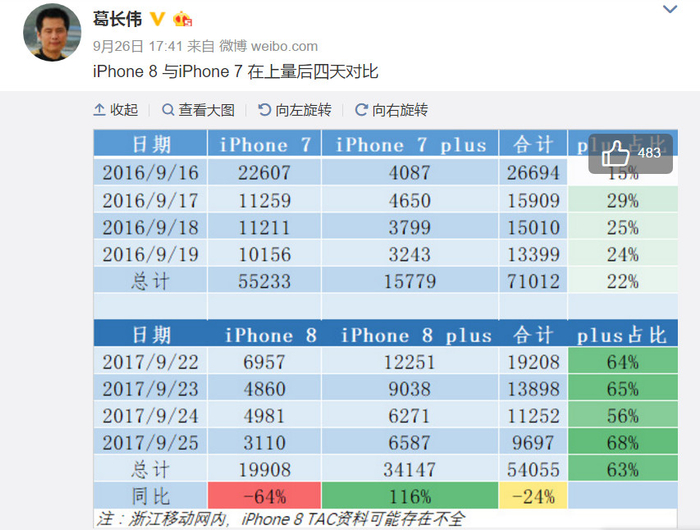
Task: Click the 29% plus share cell
Action: [623, 200]
